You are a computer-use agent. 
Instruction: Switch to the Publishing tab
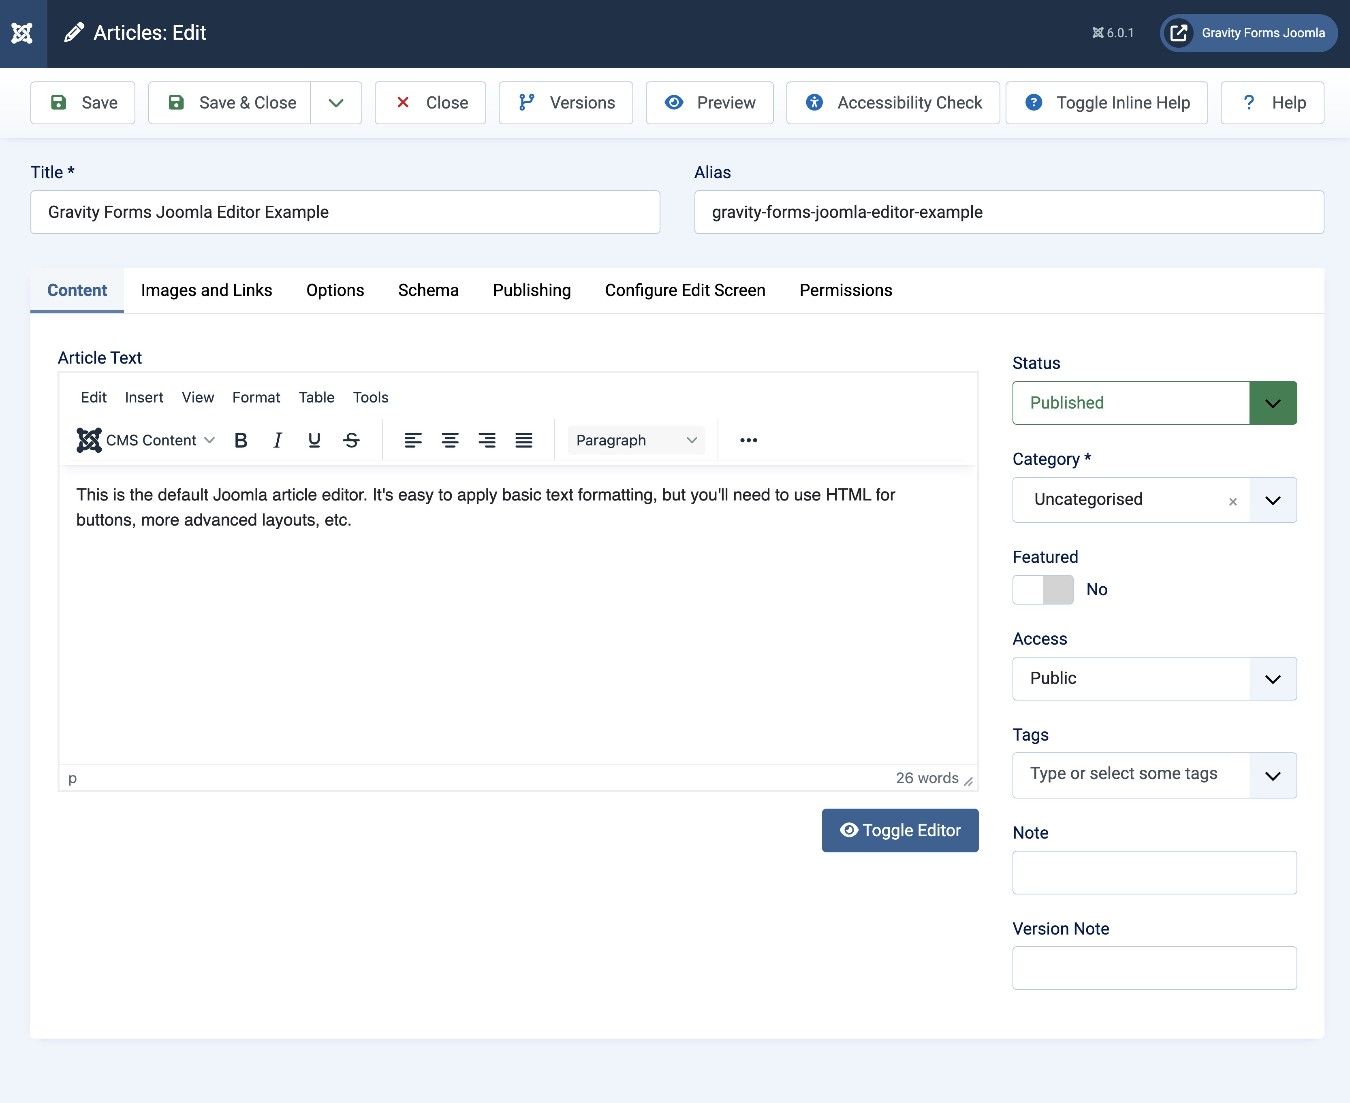tap(531, 290)
